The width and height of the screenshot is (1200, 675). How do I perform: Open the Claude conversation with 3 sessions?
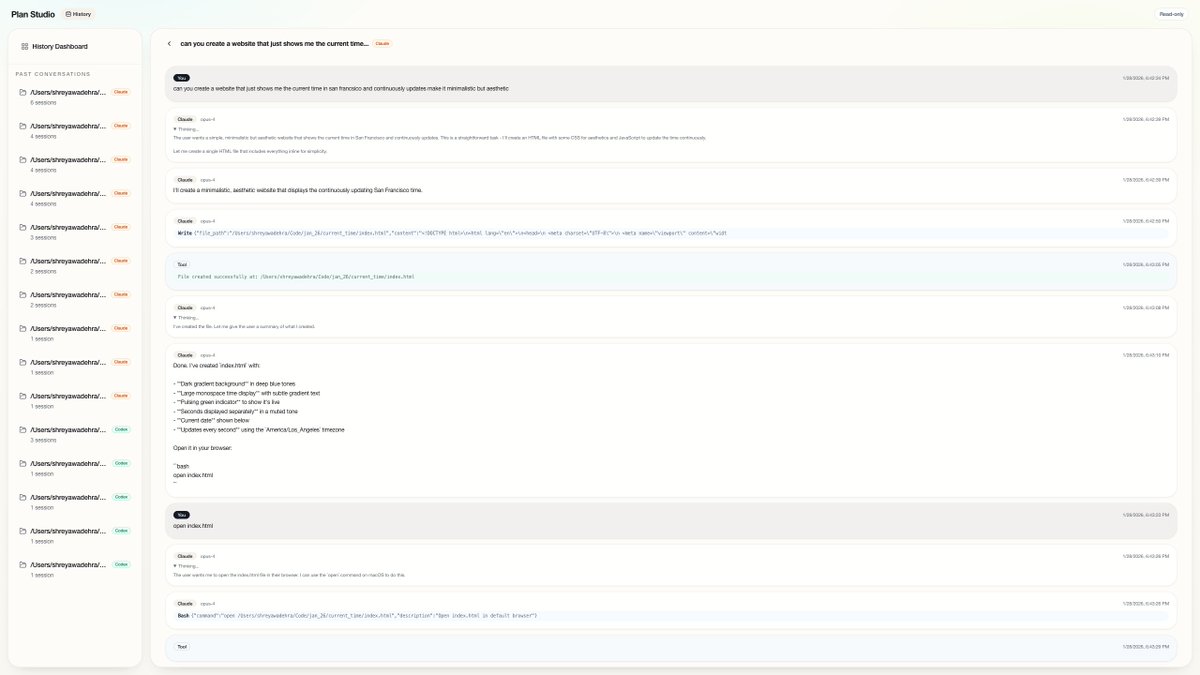coord(75,232)
